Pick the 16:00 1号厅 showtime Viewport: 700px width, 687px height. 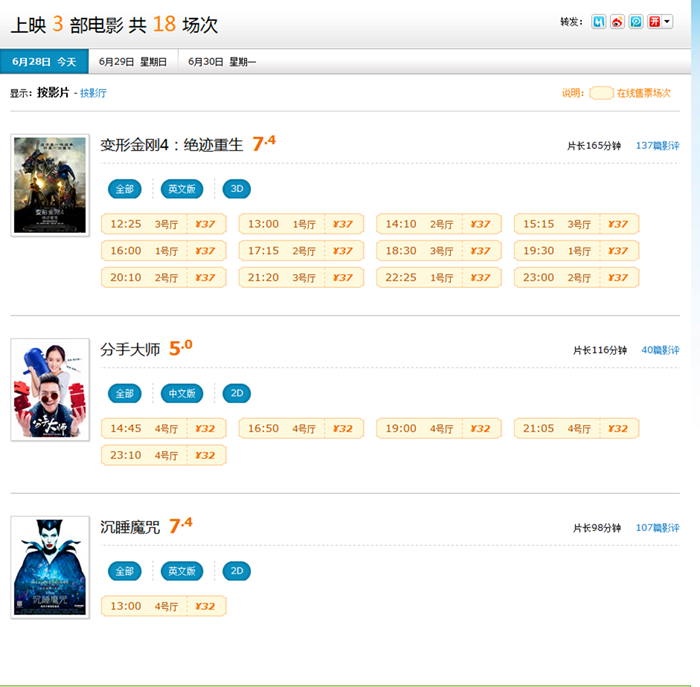pyautogui.click(x=164, y=250)
